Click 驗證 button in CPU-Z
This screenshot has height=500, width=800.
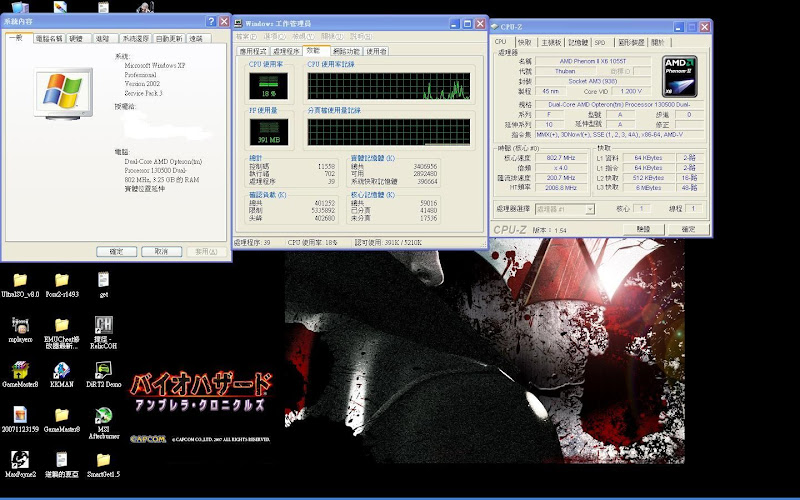point(644,230)
